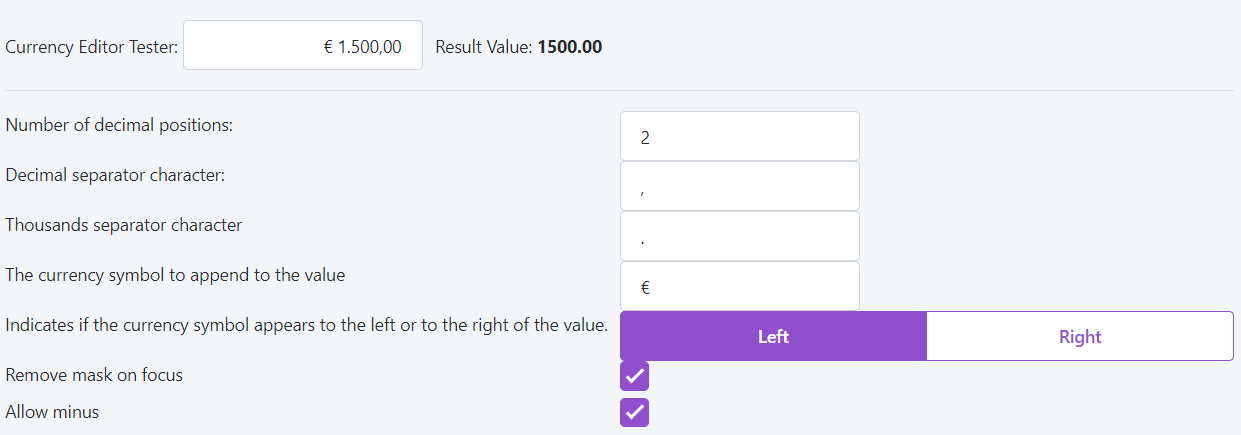Click the currency symbol input showing €
The width and height of the screenshot is (1241, 435).
click(739, 287)
